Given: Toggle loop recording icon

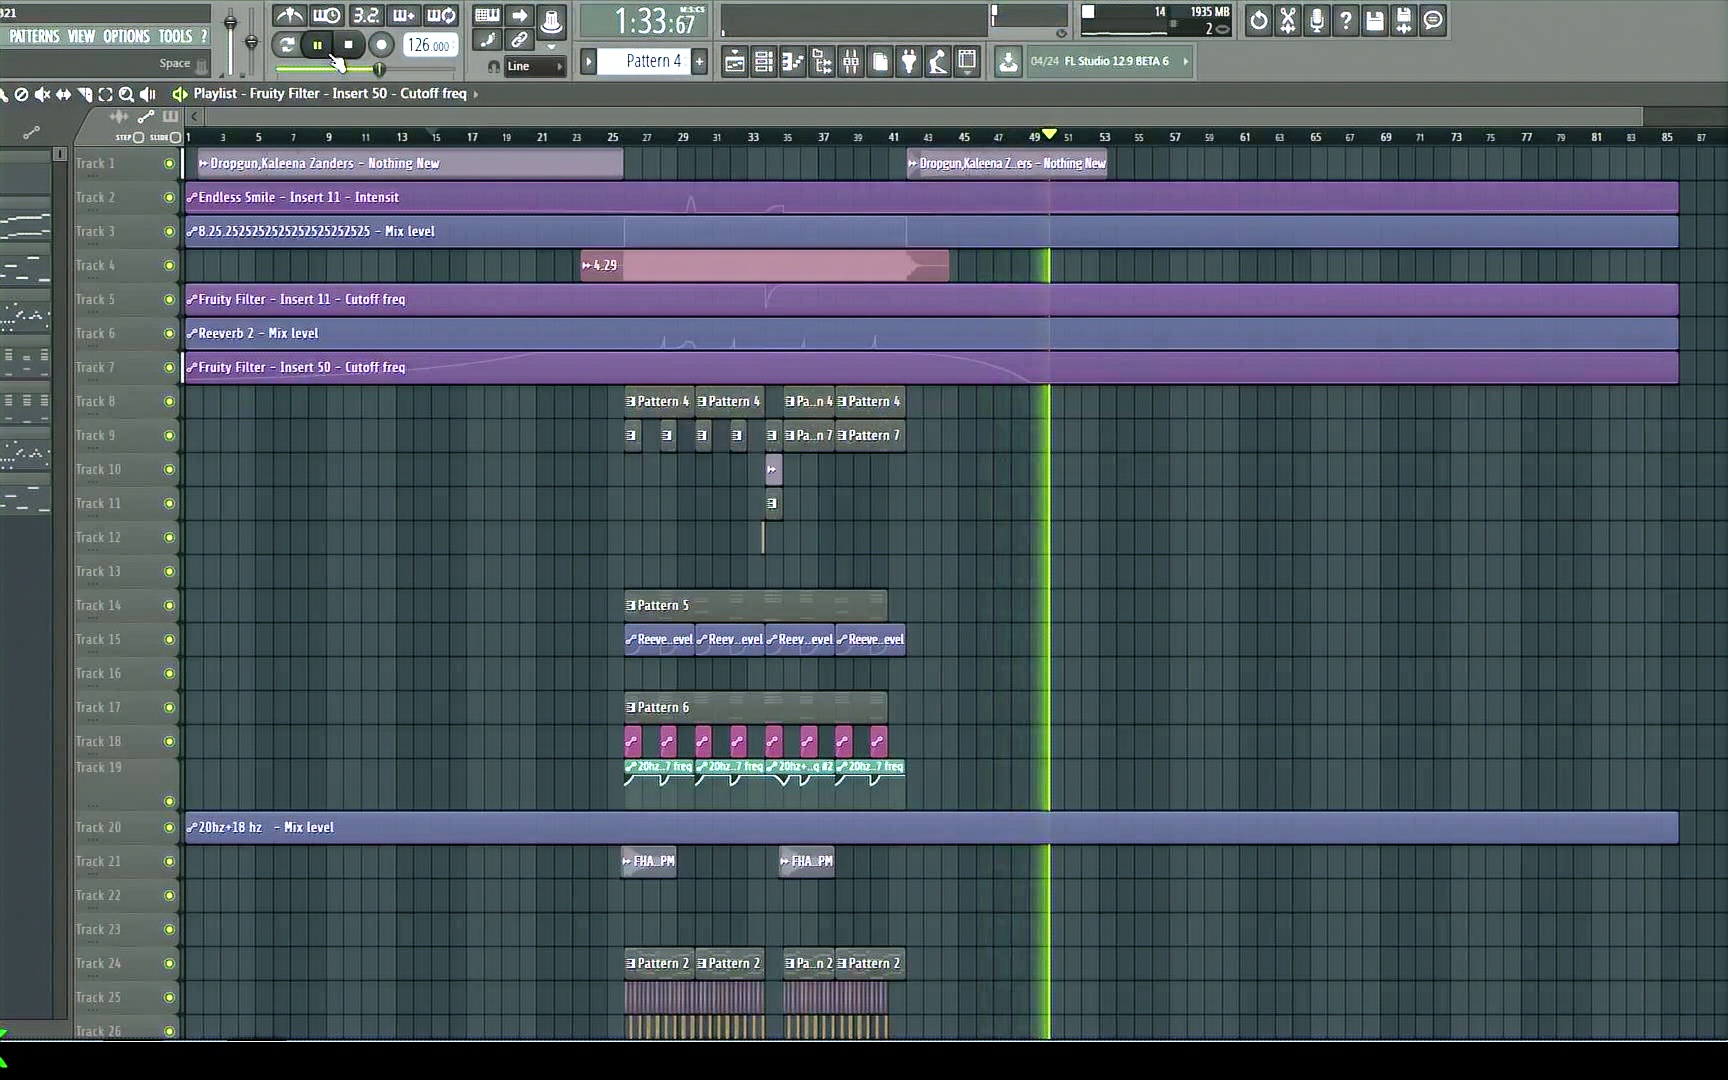Looking at the screenshot, I should [x=441, y=15].
